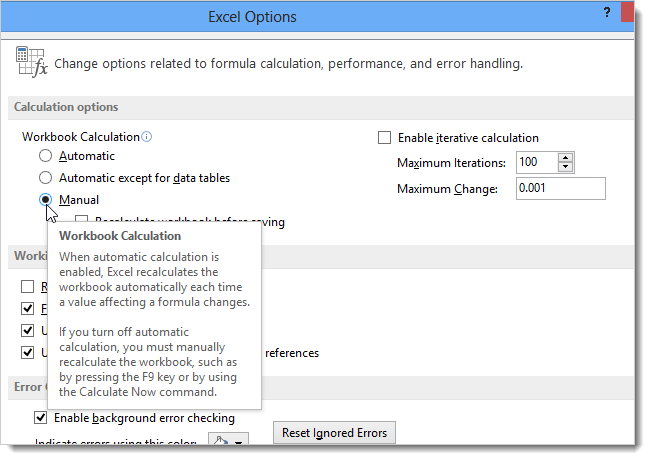Click the formula calculation icon in header
The width and height of the screenshot is (650, 460).
(31, 62)
